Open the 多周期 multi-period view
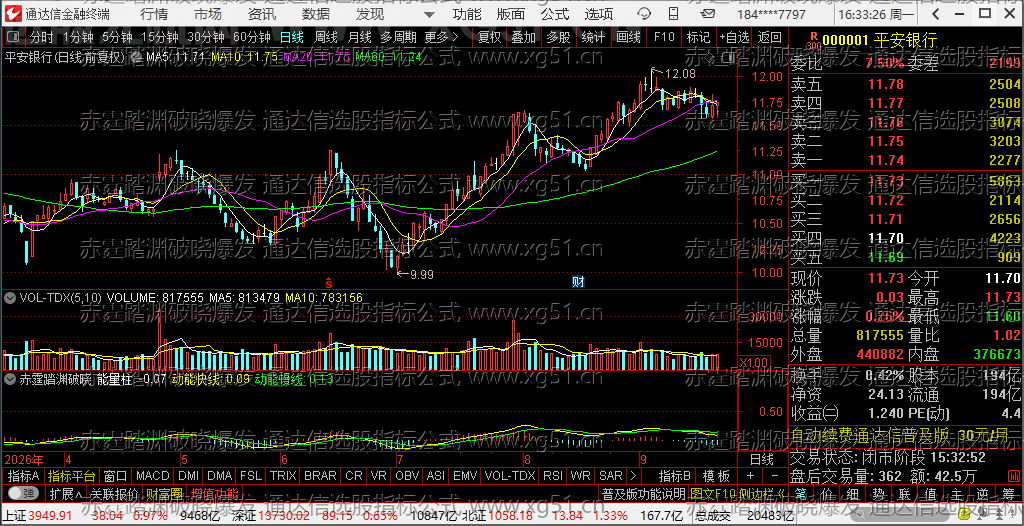This screenshot has width=1024, height=526. point(398,38)
